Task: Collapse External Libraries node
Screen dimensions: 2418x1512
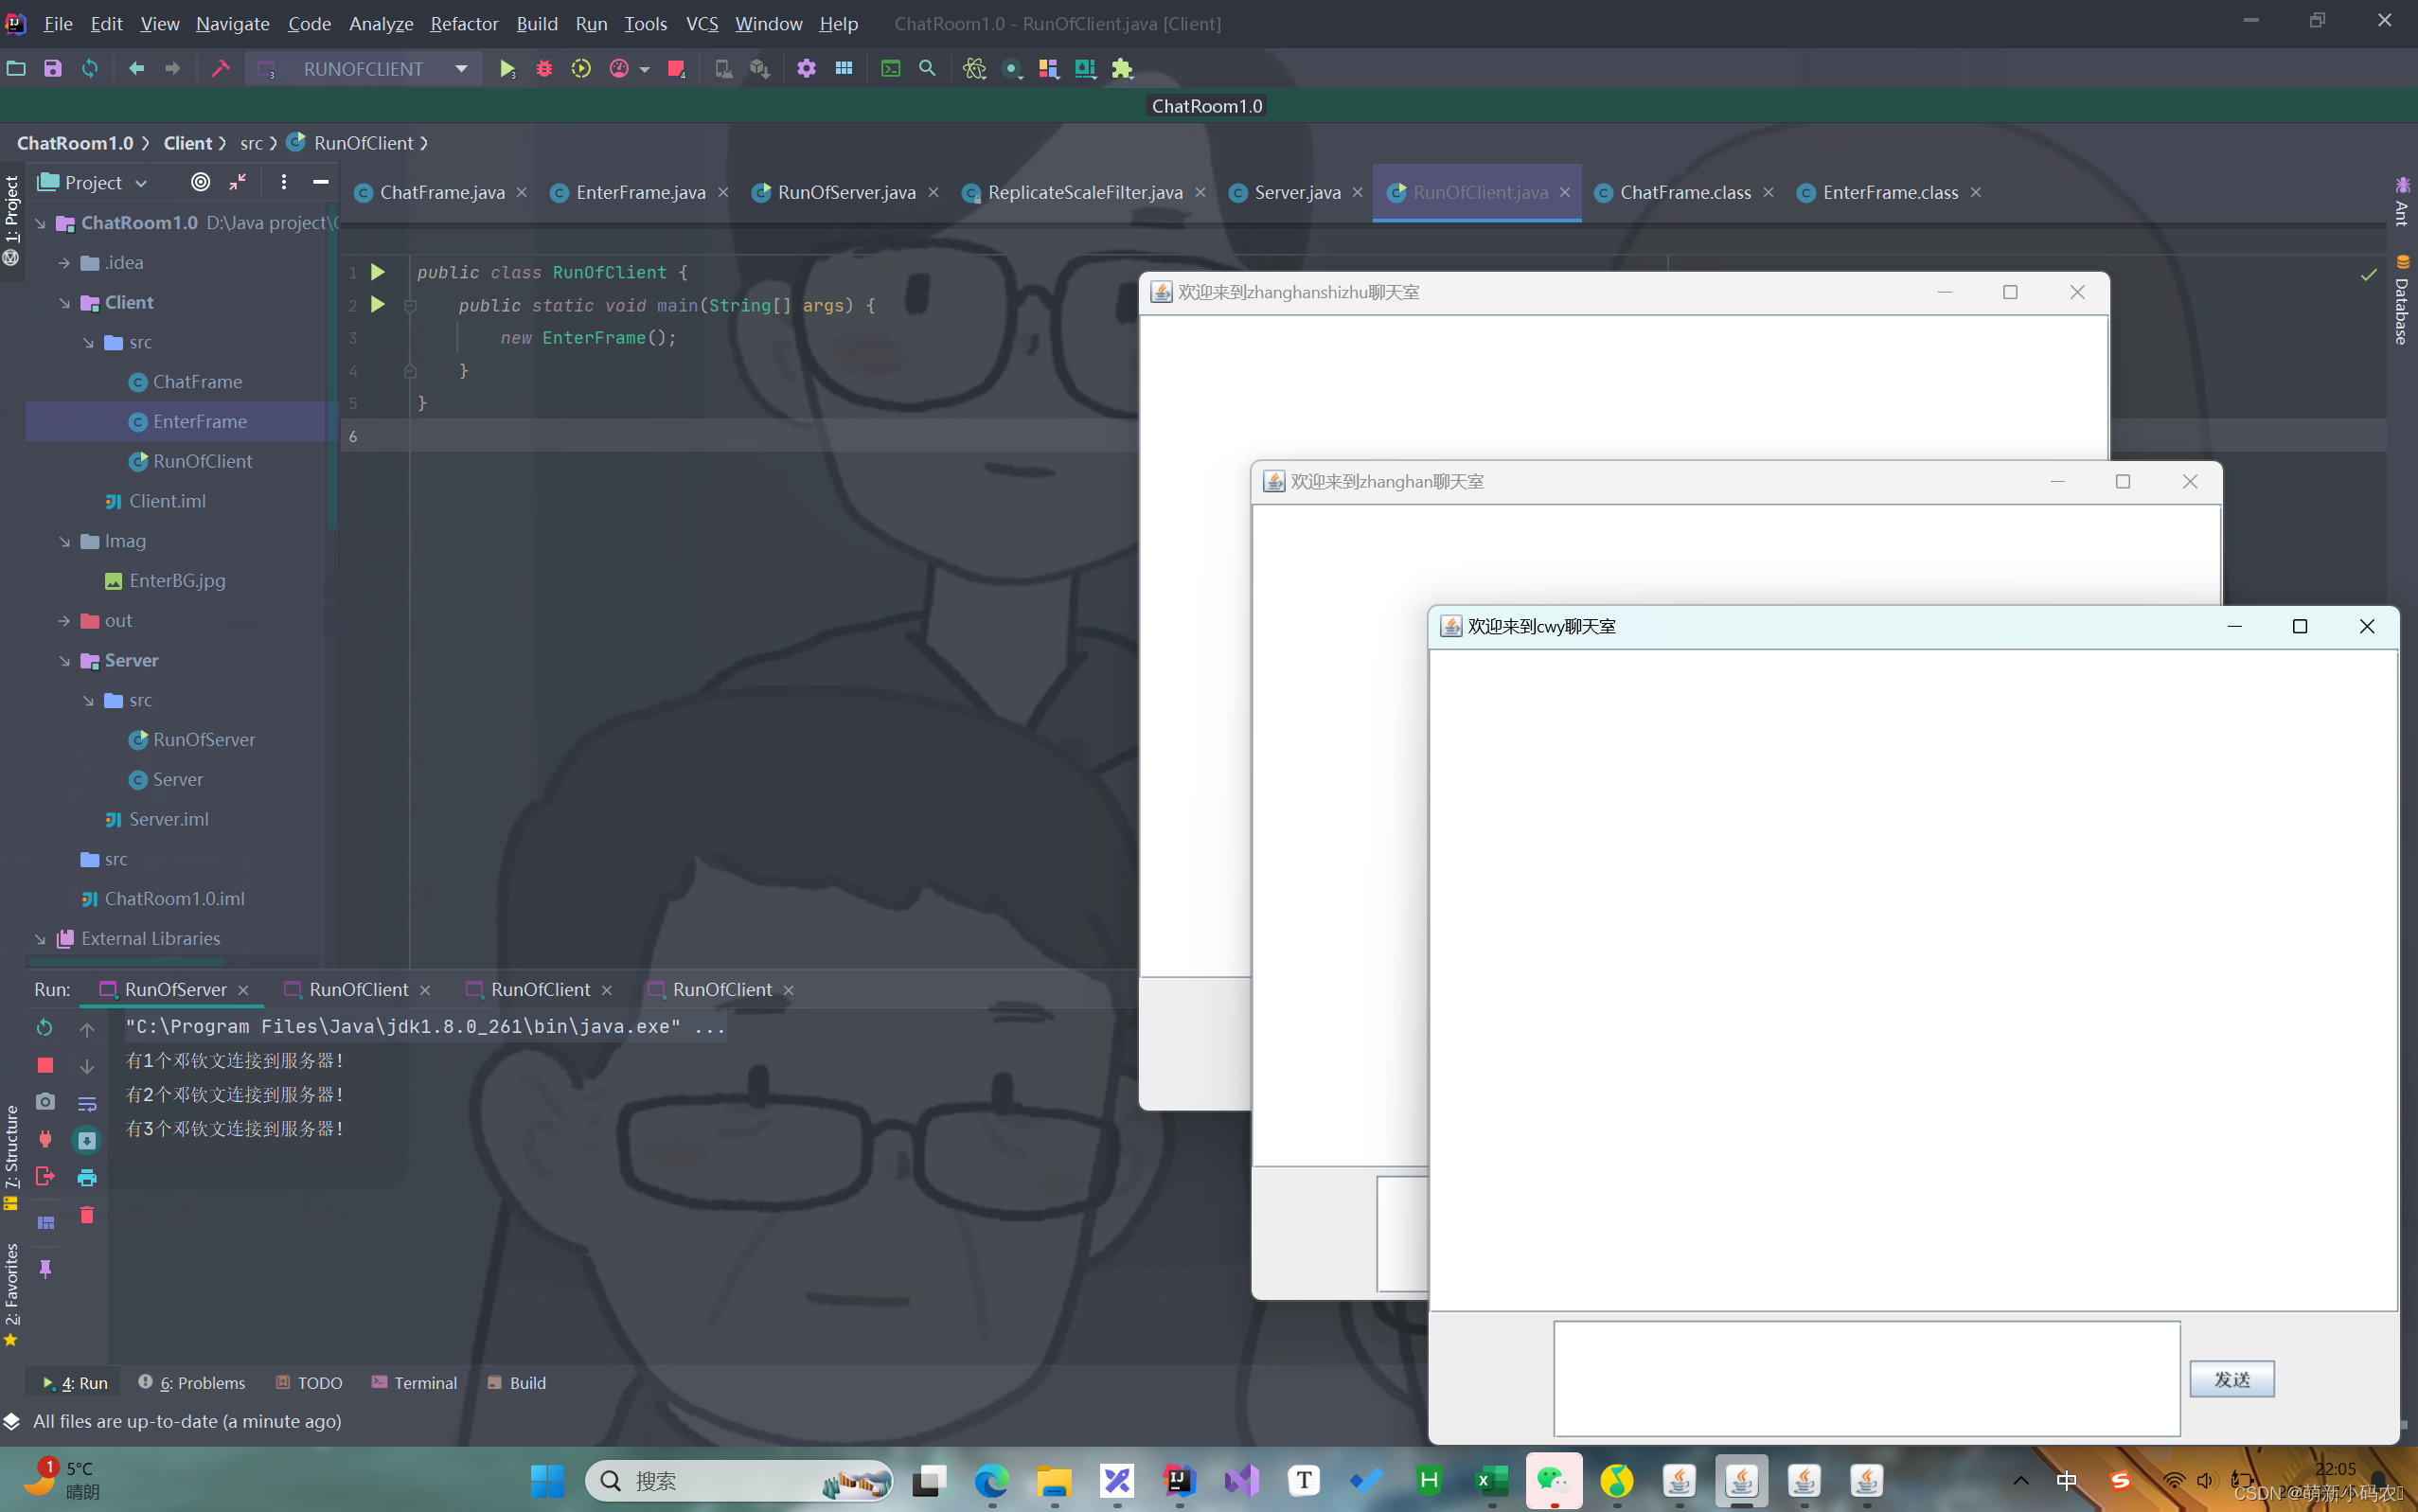Action: pyautogui.click(x=40, y=939)
